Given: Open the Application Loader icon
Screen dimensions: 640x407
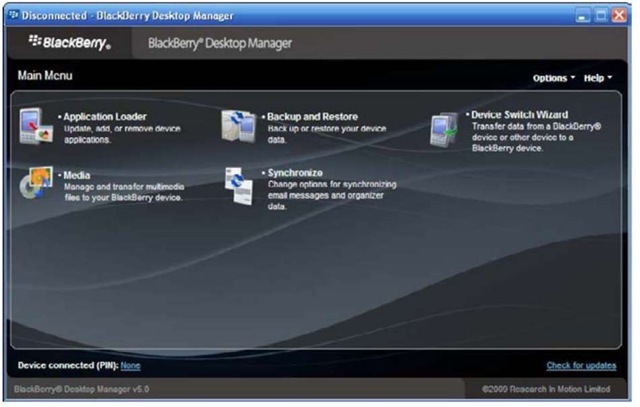Looking at the screenshot, I should pos(36,126).
